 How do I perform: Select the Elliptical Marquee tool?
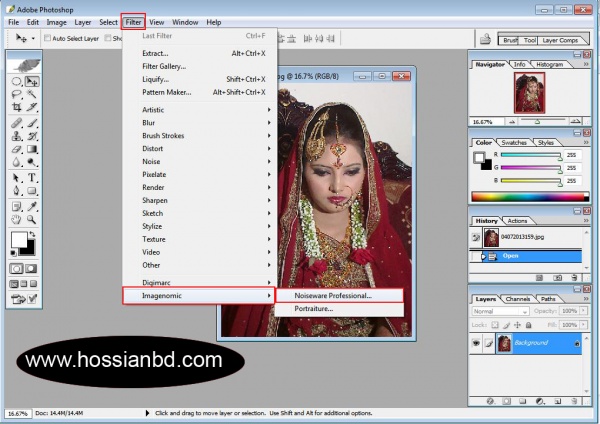click(16, 81)
